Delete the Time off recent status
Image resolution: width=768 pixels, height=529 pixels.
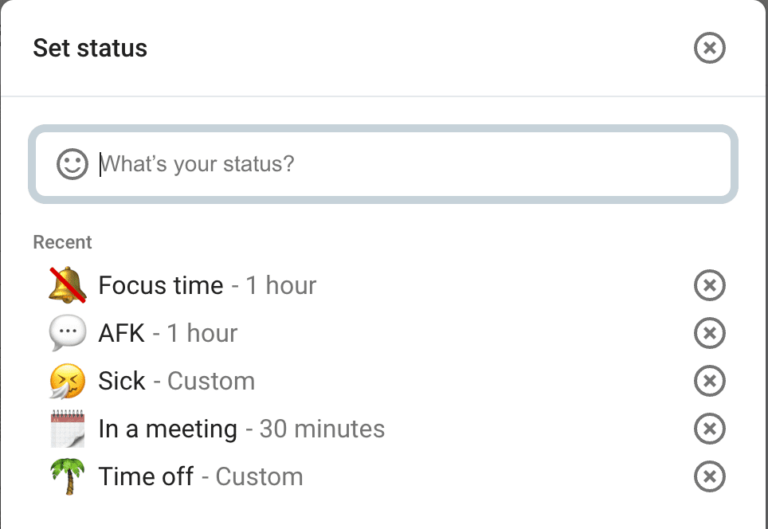click(709, 477)
